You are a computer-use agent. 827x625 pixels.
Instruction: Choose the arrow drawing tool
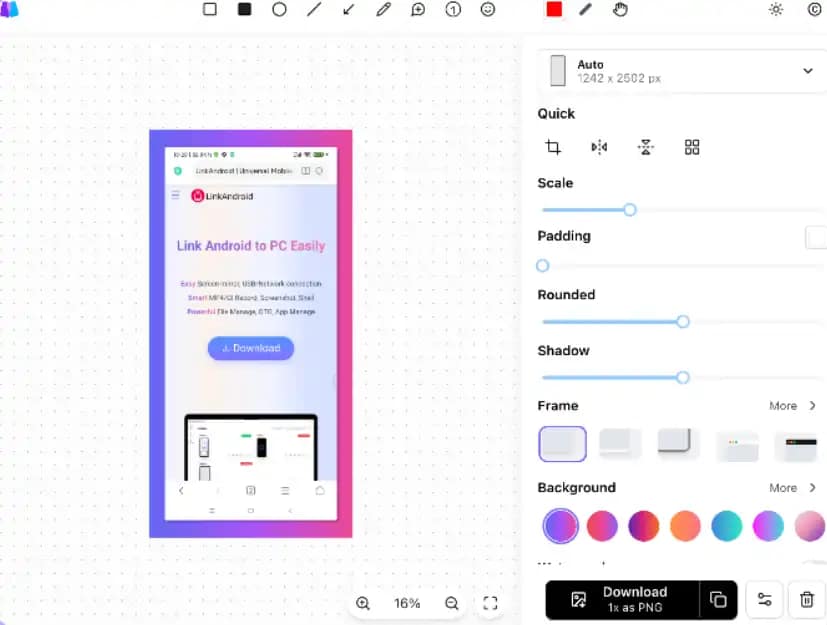(348, 9)
